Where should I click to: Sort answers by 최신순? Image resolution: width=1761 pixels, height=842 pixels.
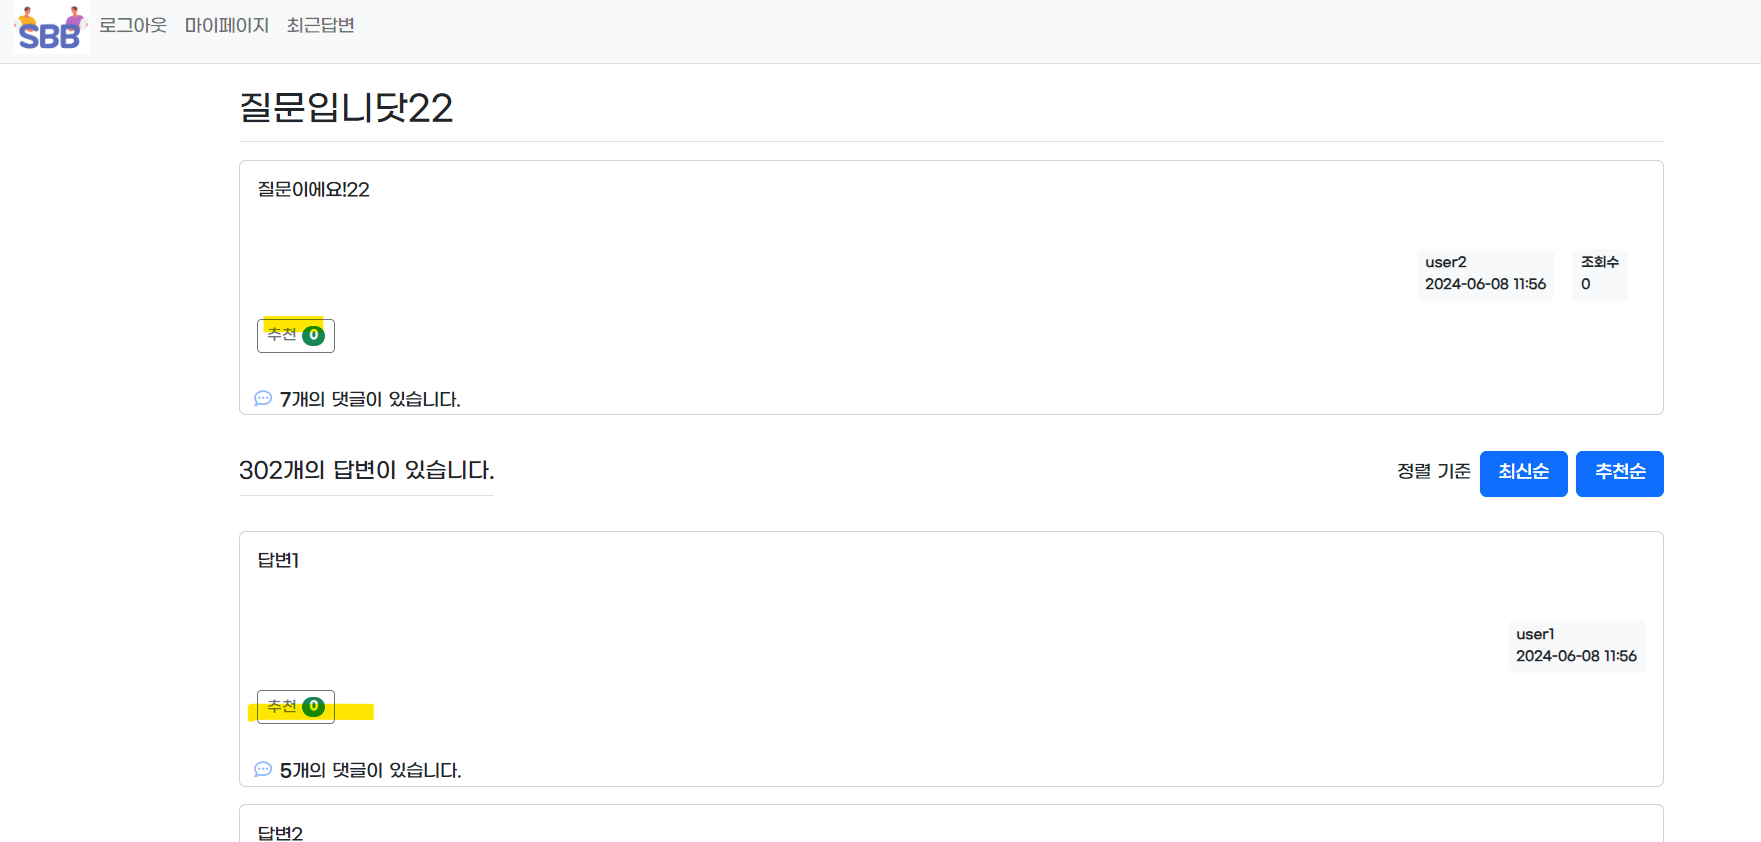[1523, 473]
